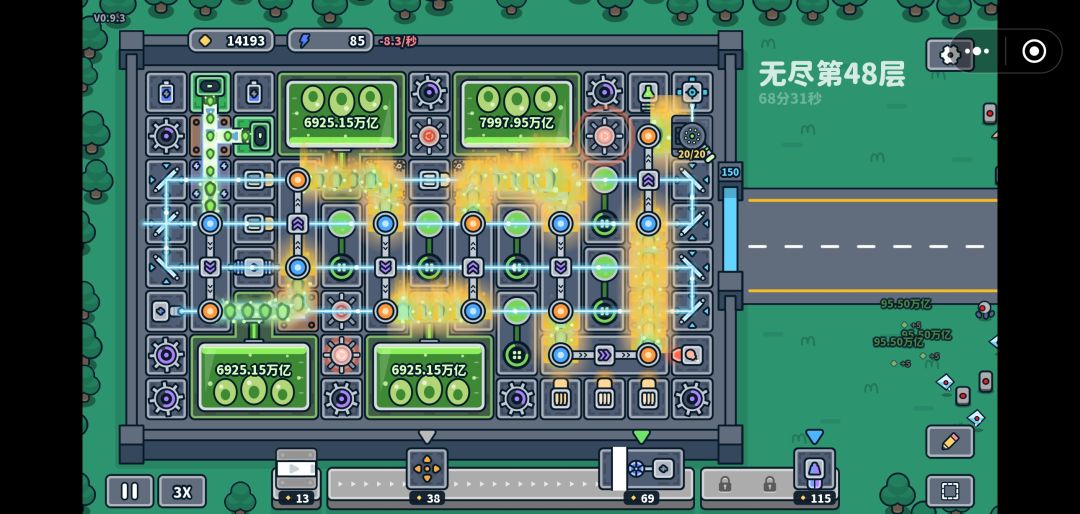Select the purple bullet card costing 115
The height and width of the screenshot is (514, 1080).
tap(813, 476)
